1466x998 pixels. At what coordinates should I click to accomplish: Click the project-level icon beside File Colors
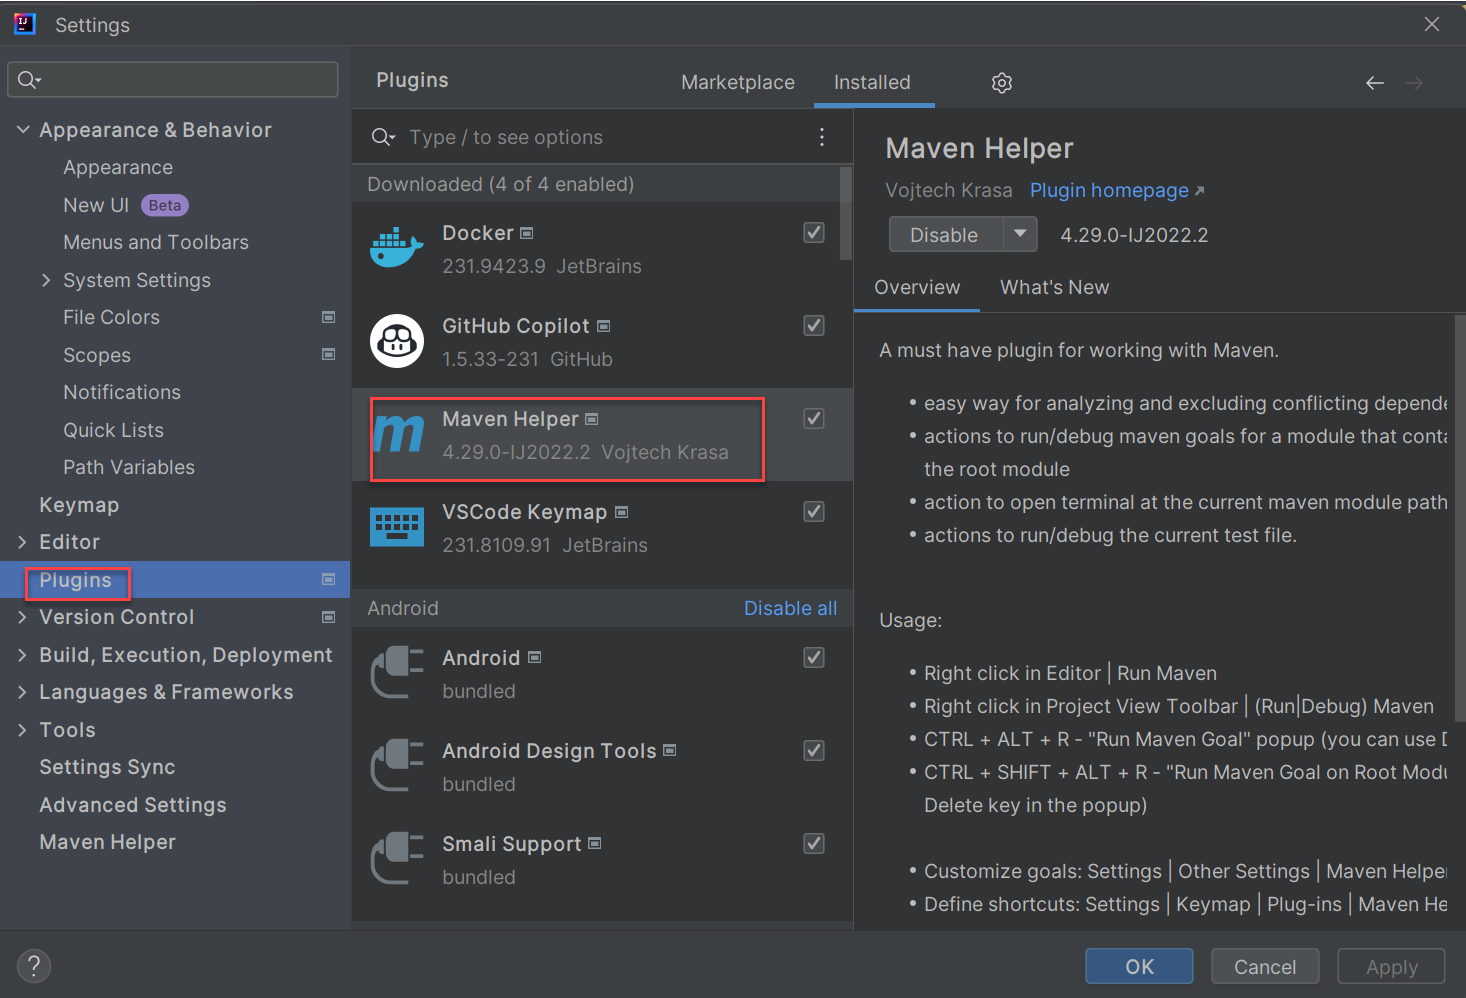[x=328, y=317]
